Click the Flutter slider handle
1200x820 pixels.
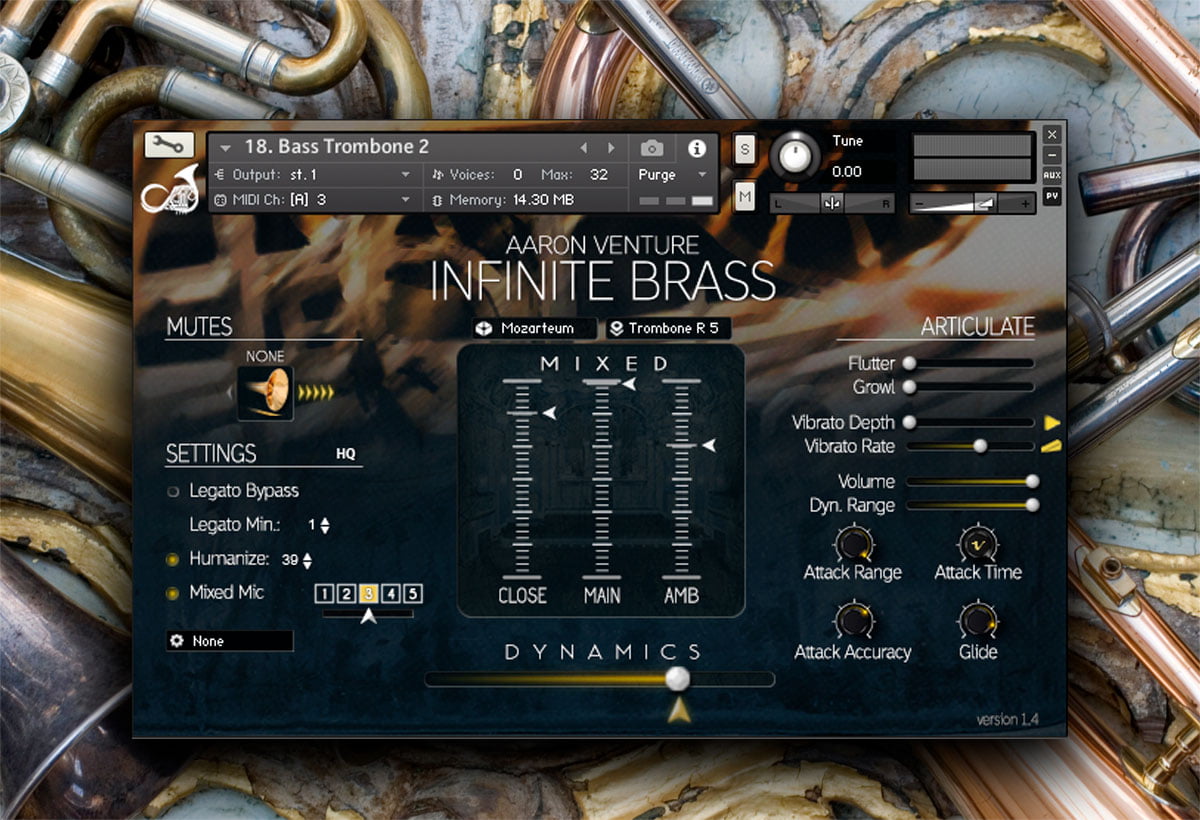(x=909, y=363)
